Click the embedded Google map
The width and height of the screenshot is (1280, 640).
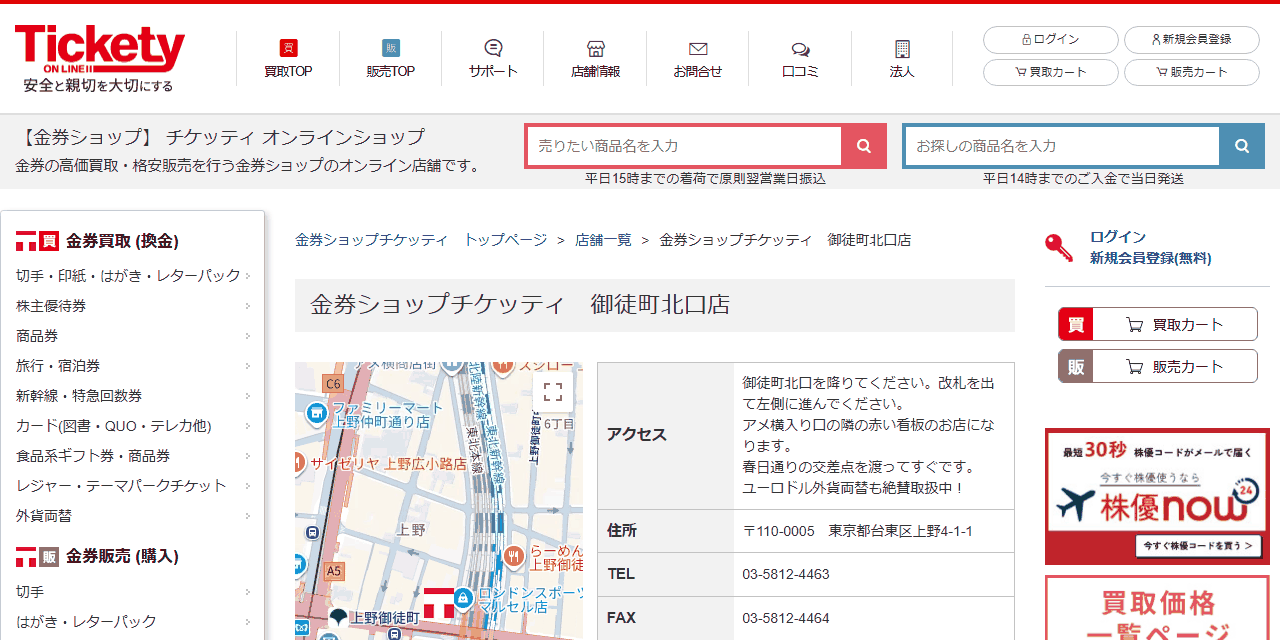click(438, 500)
